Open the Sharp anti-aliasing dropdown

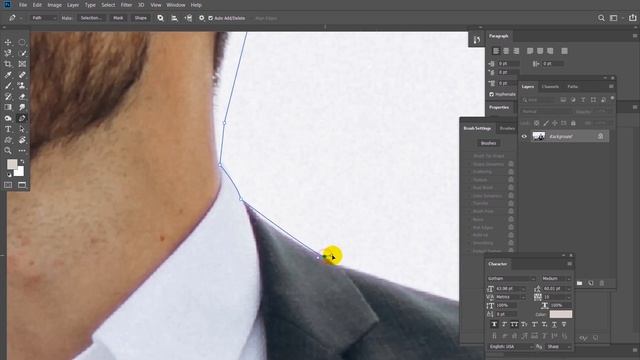(558, 347)
